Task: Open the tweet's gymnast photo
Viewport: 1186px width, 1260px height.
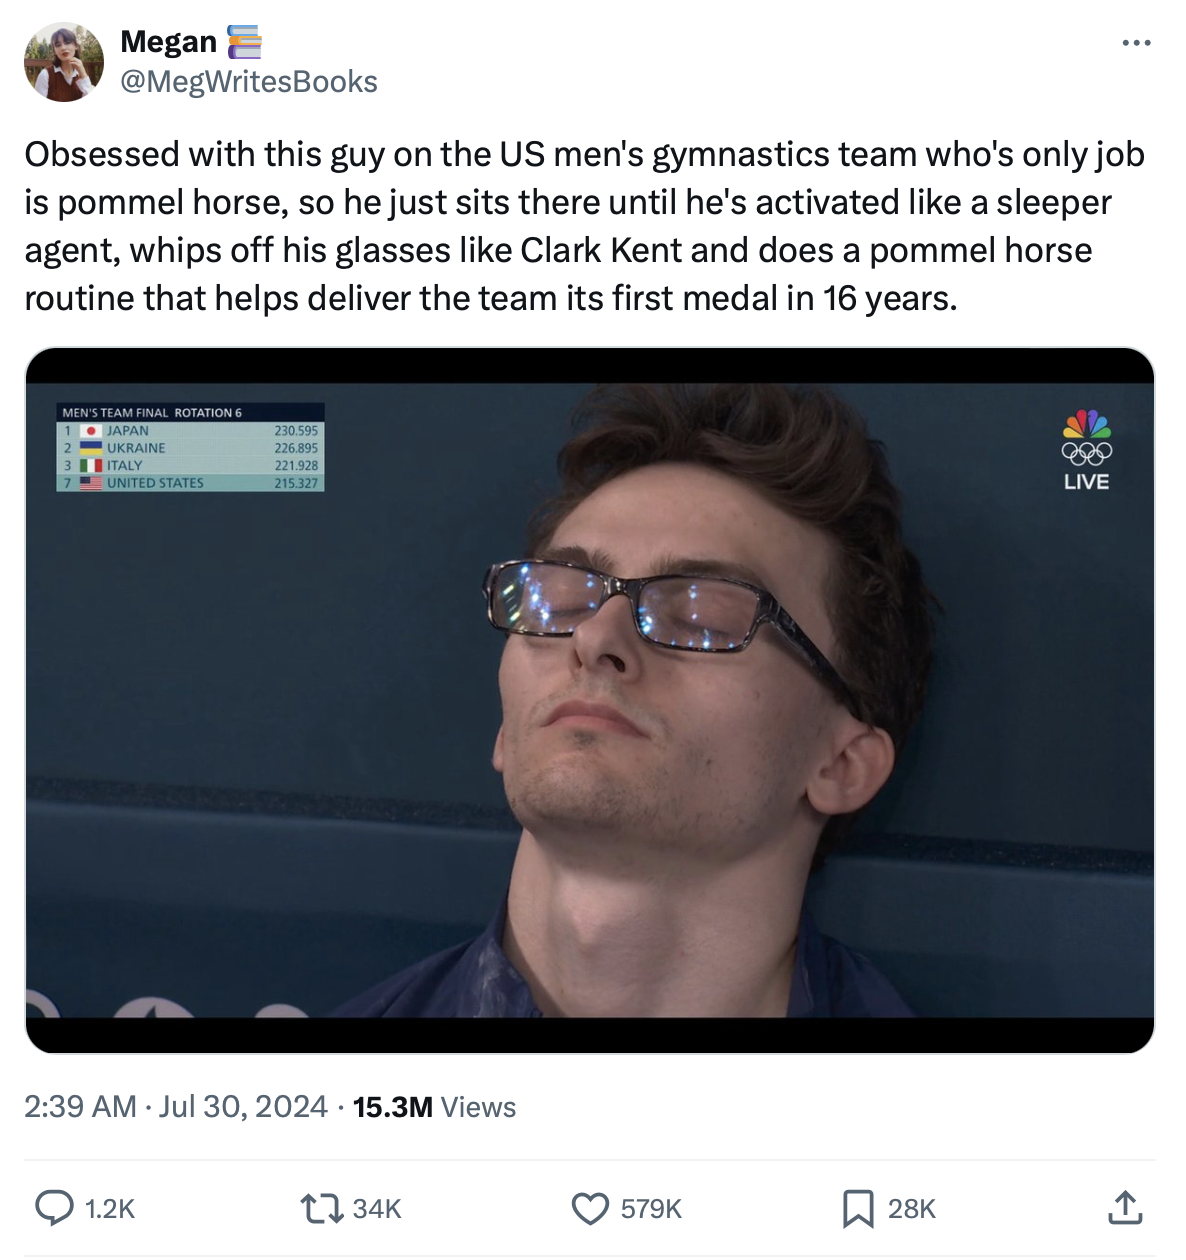Action: tap(590, 700)
